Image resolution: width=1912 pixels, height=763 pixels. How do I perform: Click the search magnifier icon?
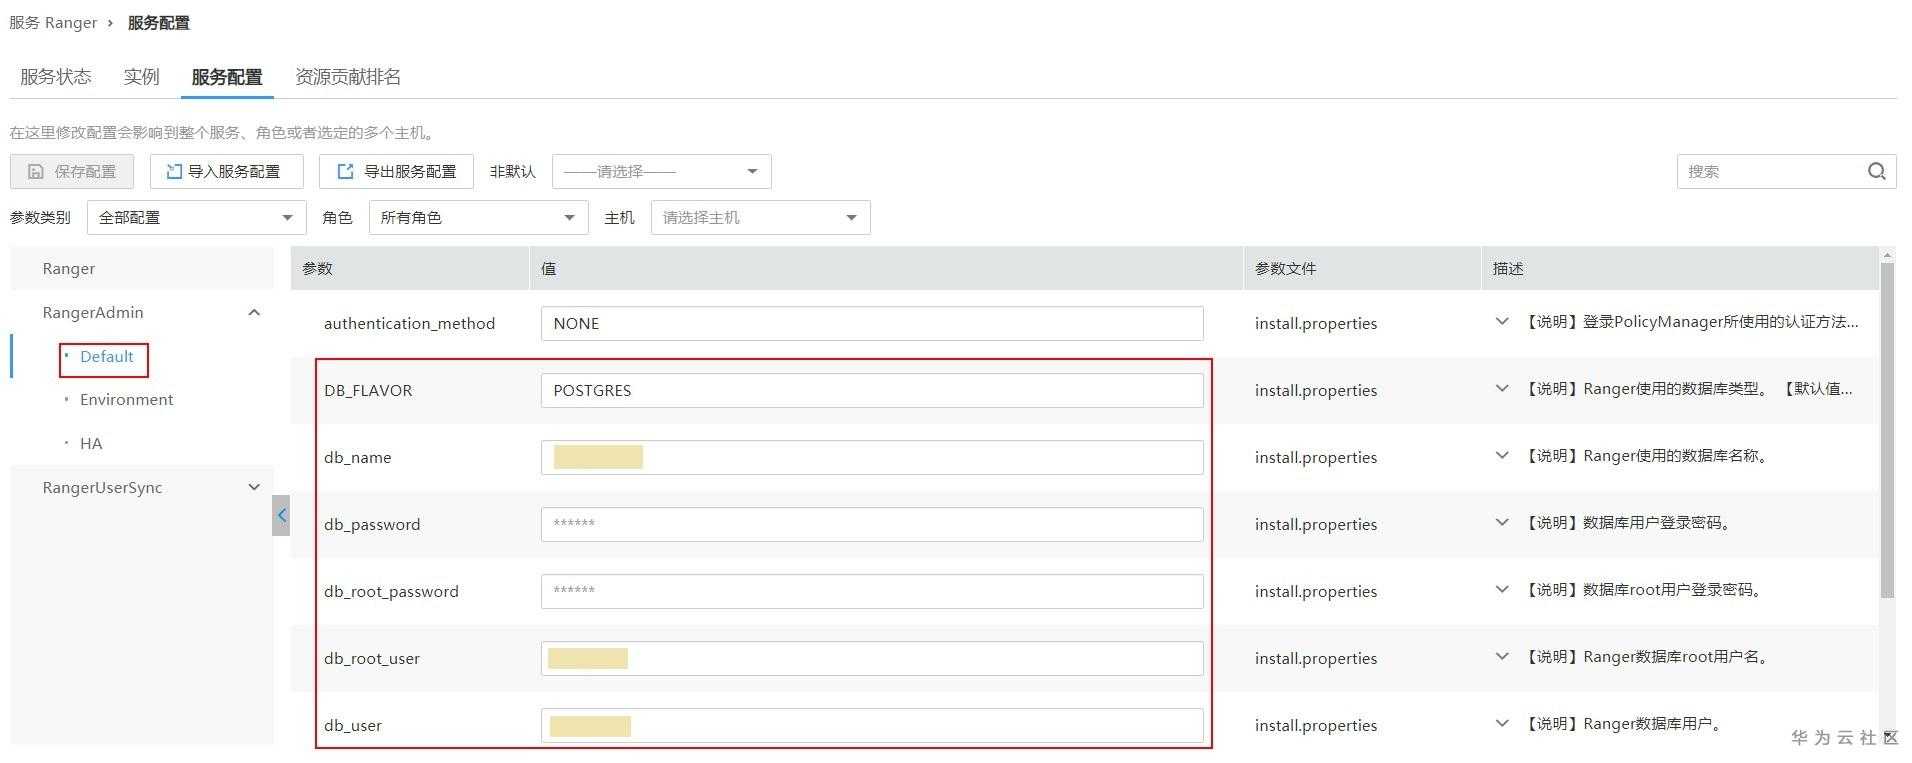[x=1876, y=171]
